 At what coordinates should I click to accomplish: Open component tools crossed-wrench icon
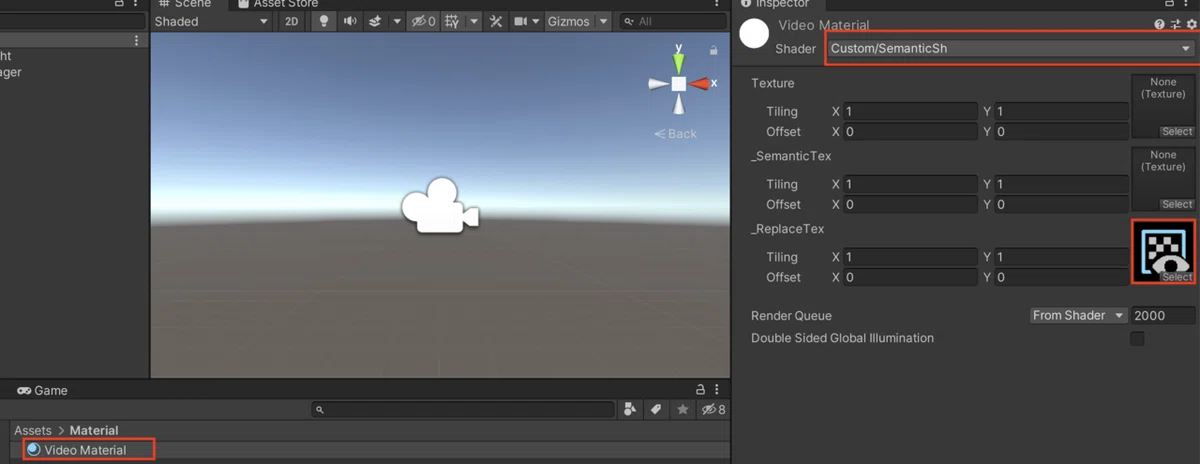[x=496, y=21]
